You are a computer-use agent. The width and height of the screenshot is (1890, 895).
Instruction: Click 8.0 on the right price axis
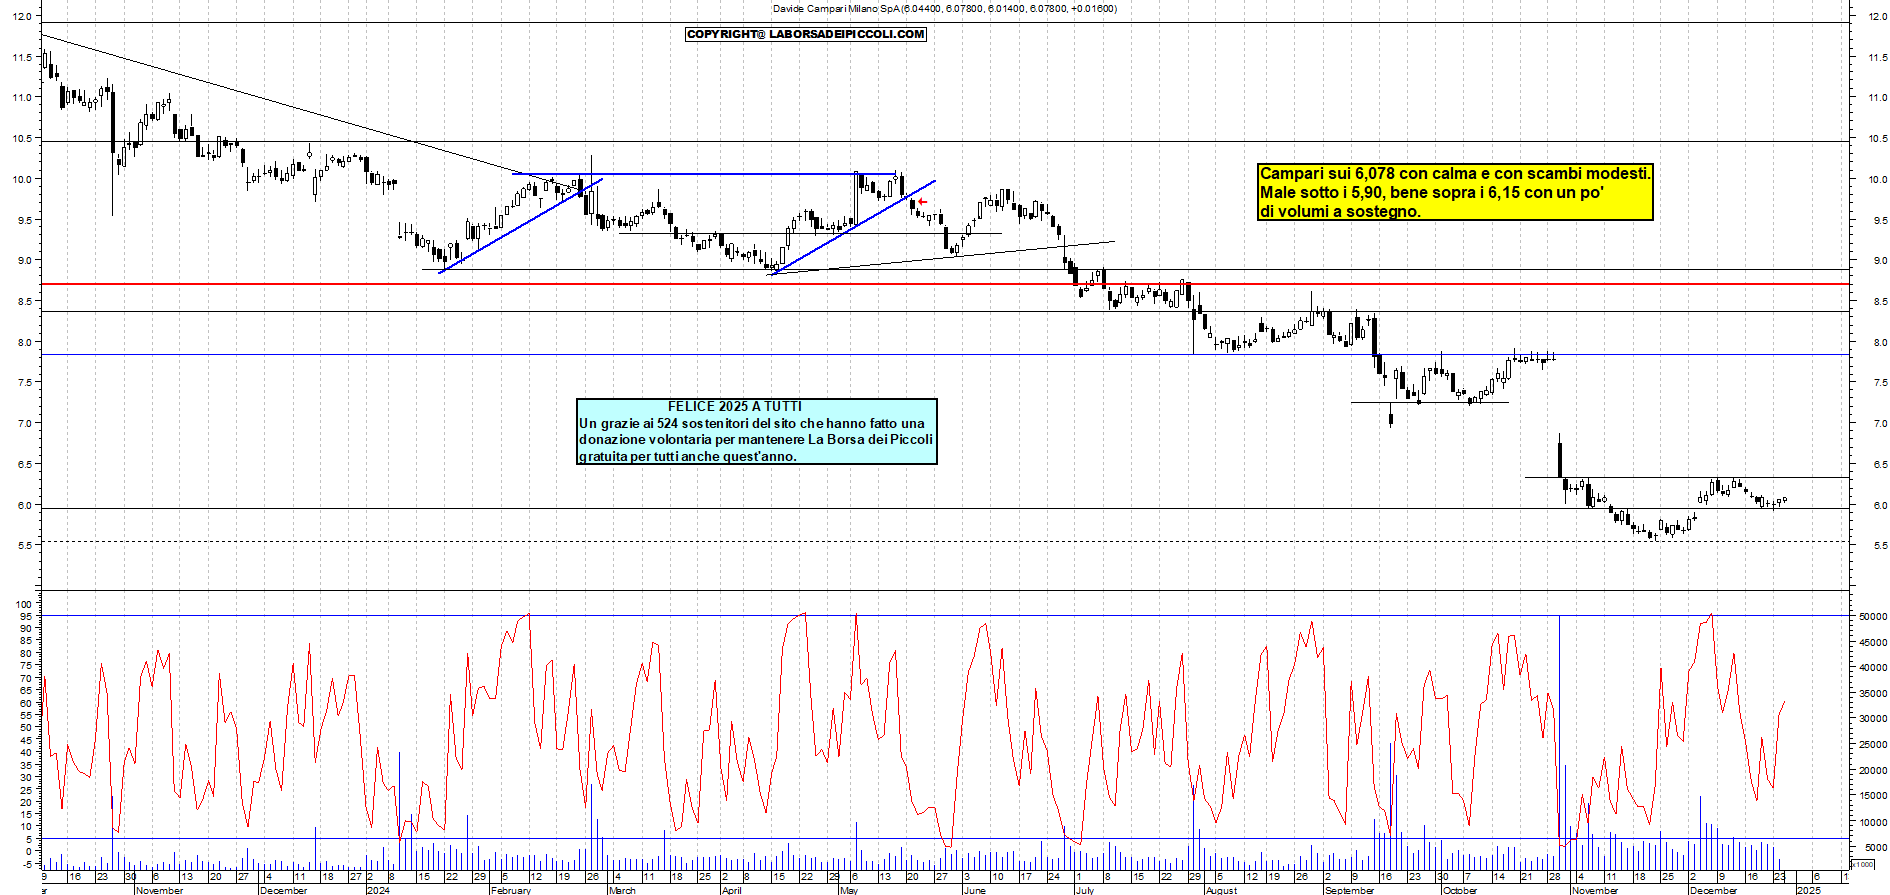[x=1880, y=343]
